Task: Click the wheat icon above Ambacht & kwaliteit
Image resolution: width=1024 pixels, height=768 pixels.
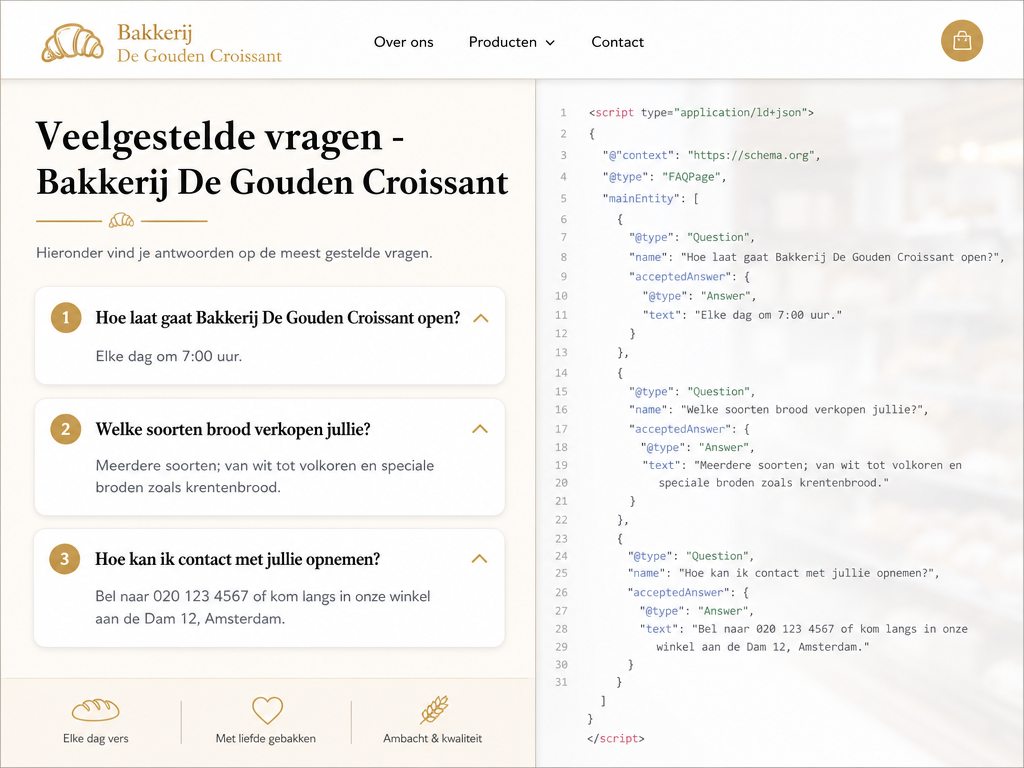Action: point(434,709)
